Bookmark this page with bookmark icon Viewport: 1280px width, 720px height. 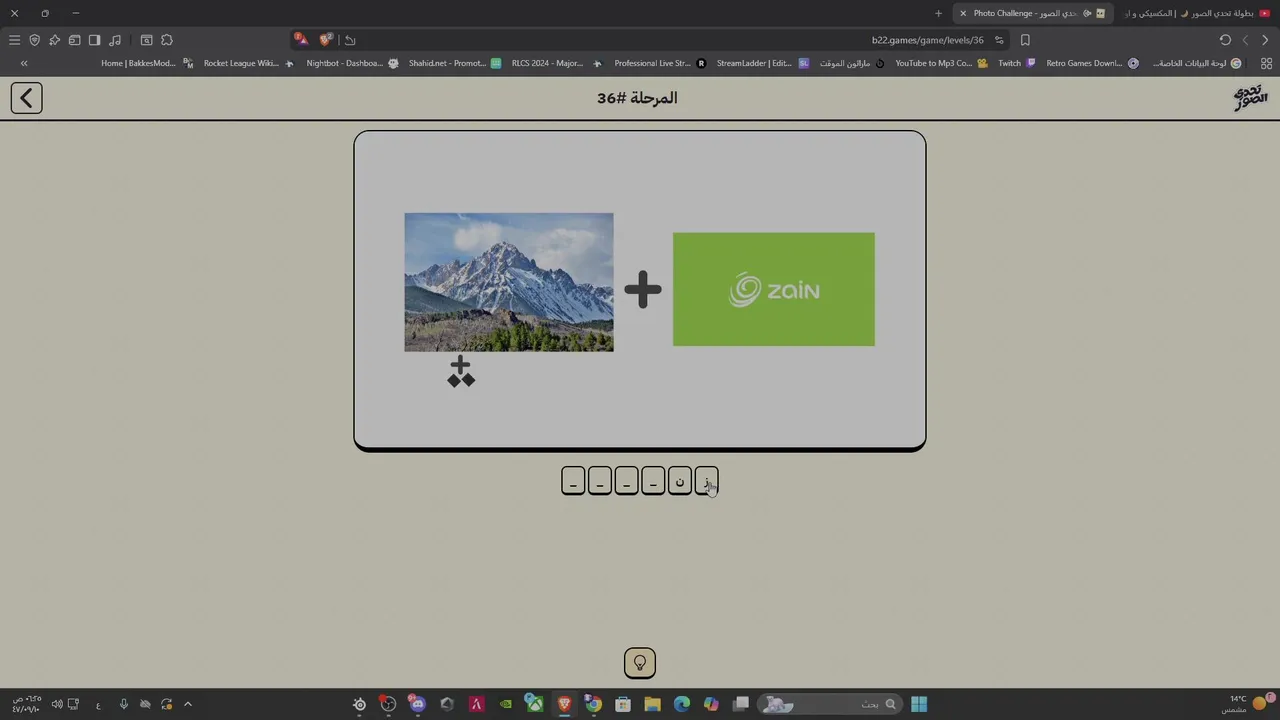(1025, 40)
